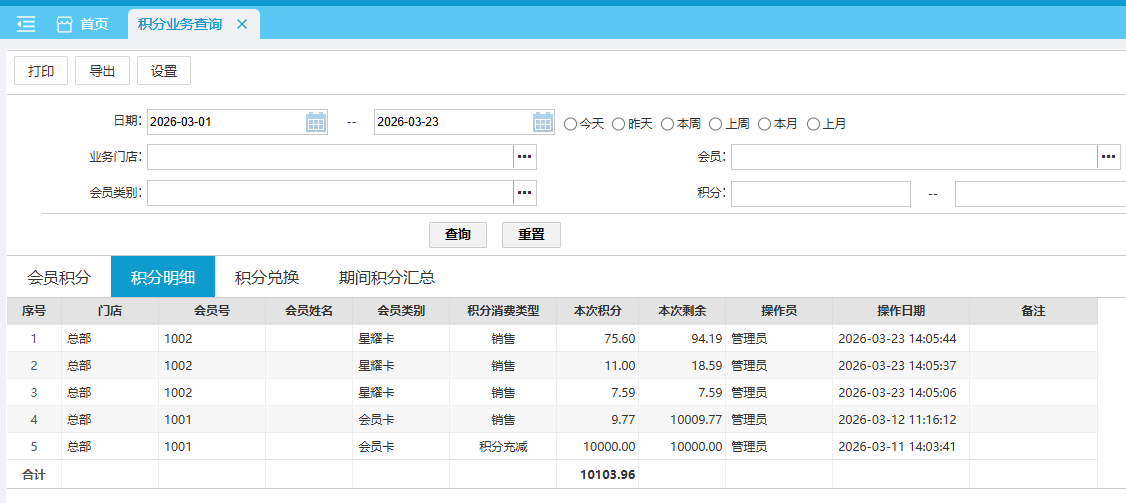Screen dimensions: 1126x503
Task: Click the 积分 minimum value field
Action: click(x=821, y=194)
